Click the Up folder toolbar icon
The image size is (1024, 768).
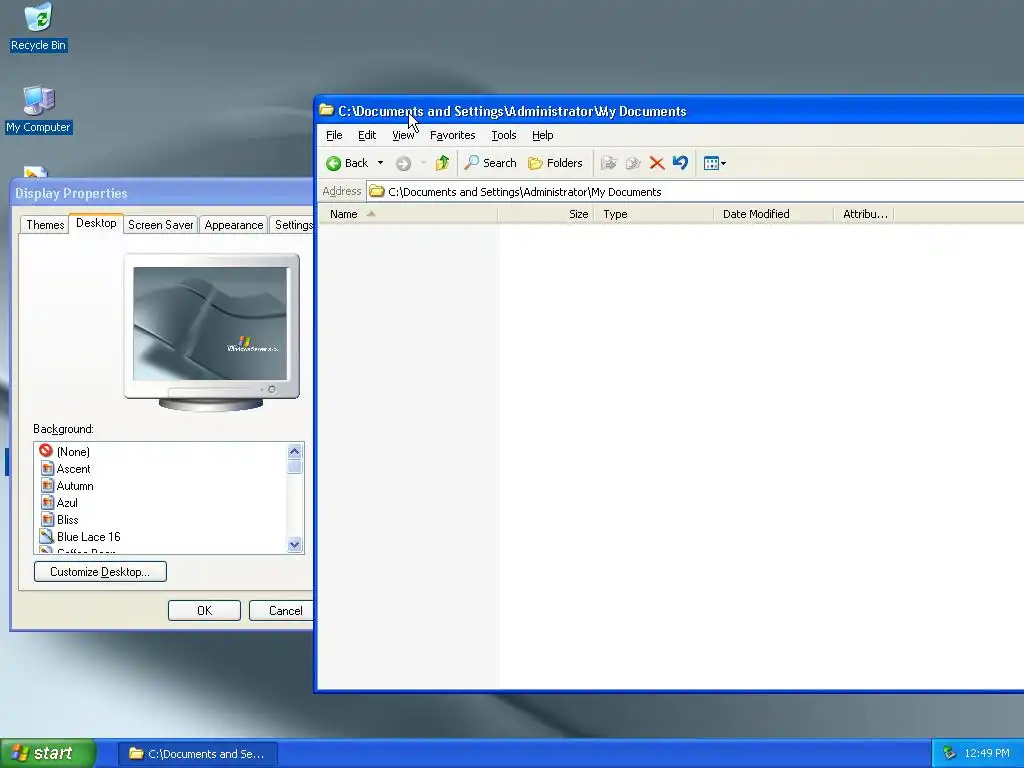(x=442, y=163)
